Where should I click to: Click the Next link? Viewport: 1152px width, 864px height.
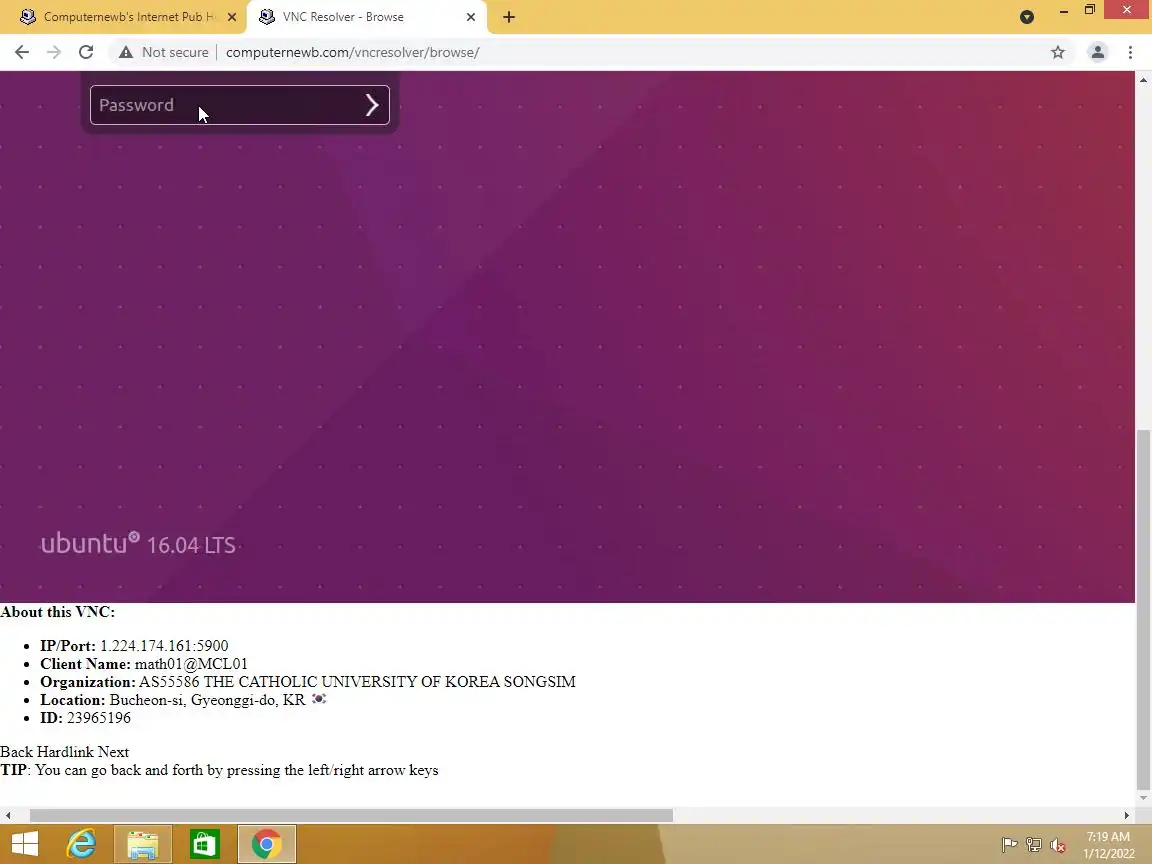pos(113,752)
